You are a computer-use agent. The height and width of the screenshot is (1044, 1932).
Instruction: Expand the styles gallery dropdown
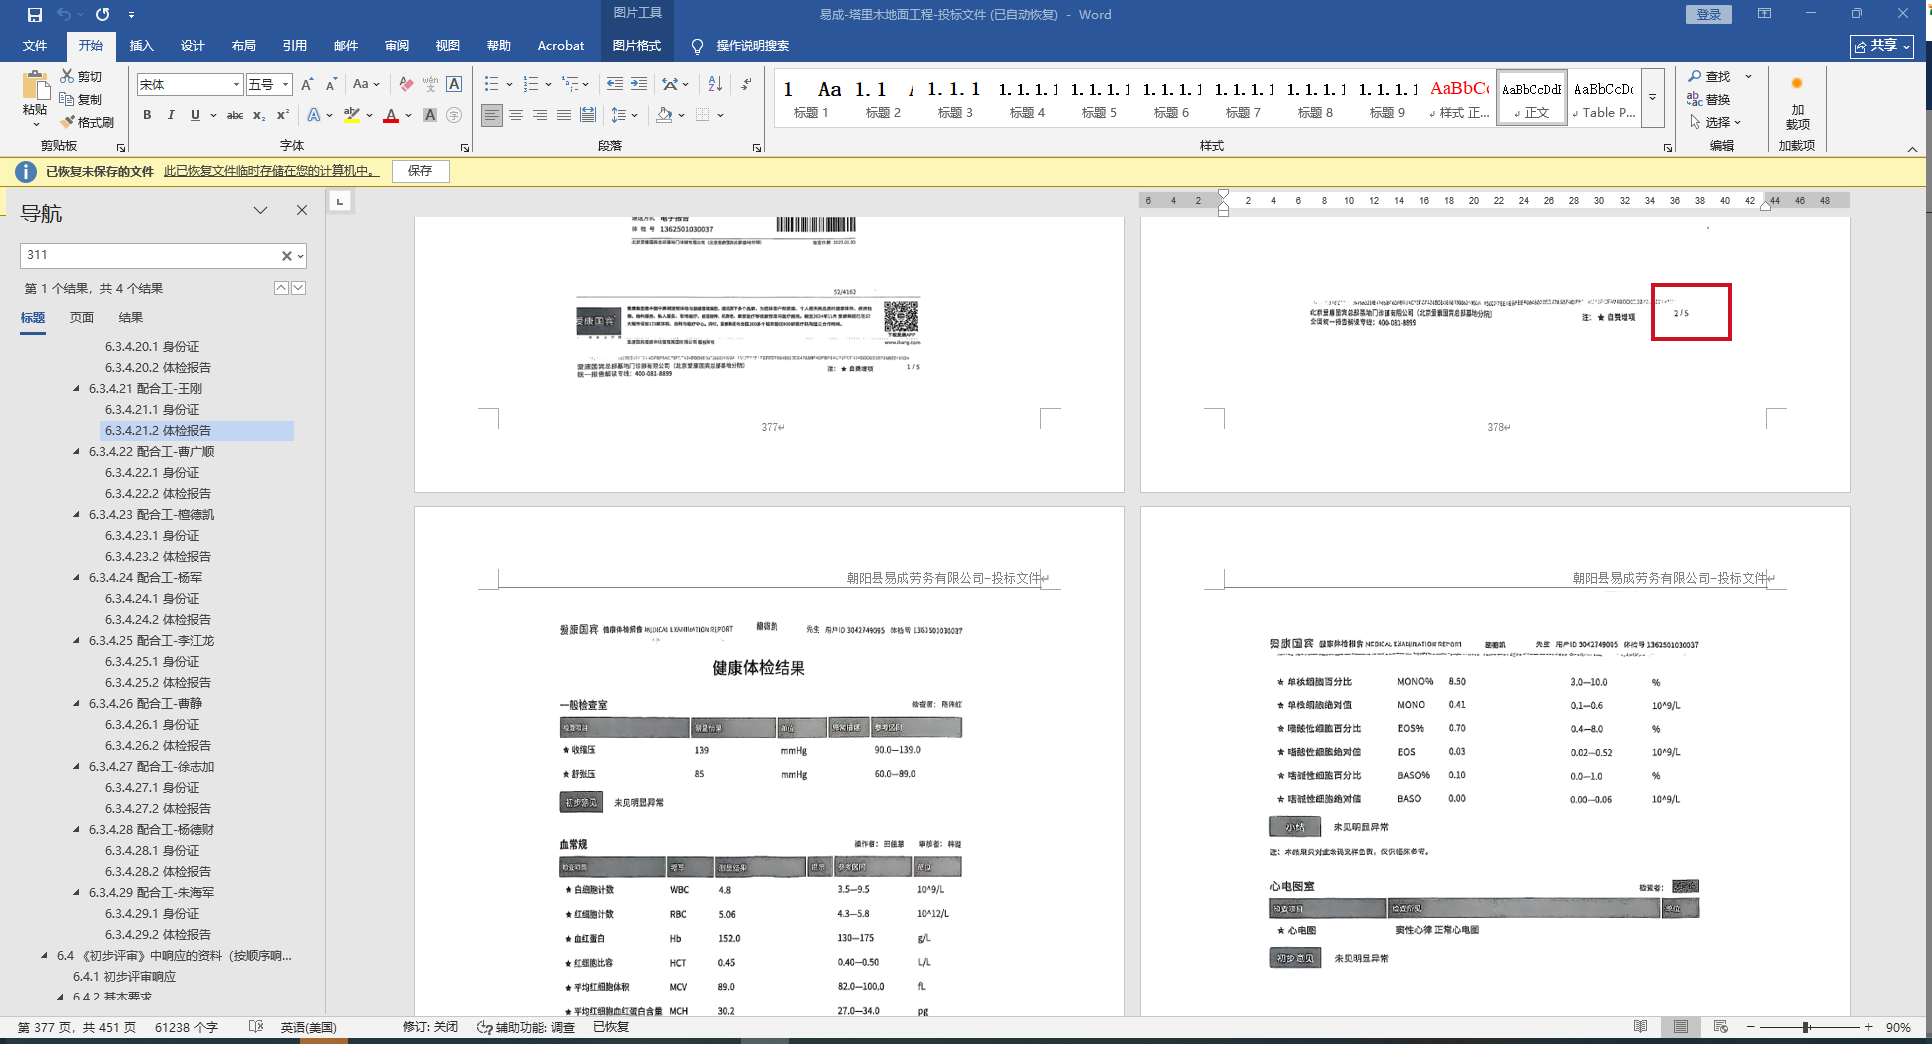(x=1653, y=98)
